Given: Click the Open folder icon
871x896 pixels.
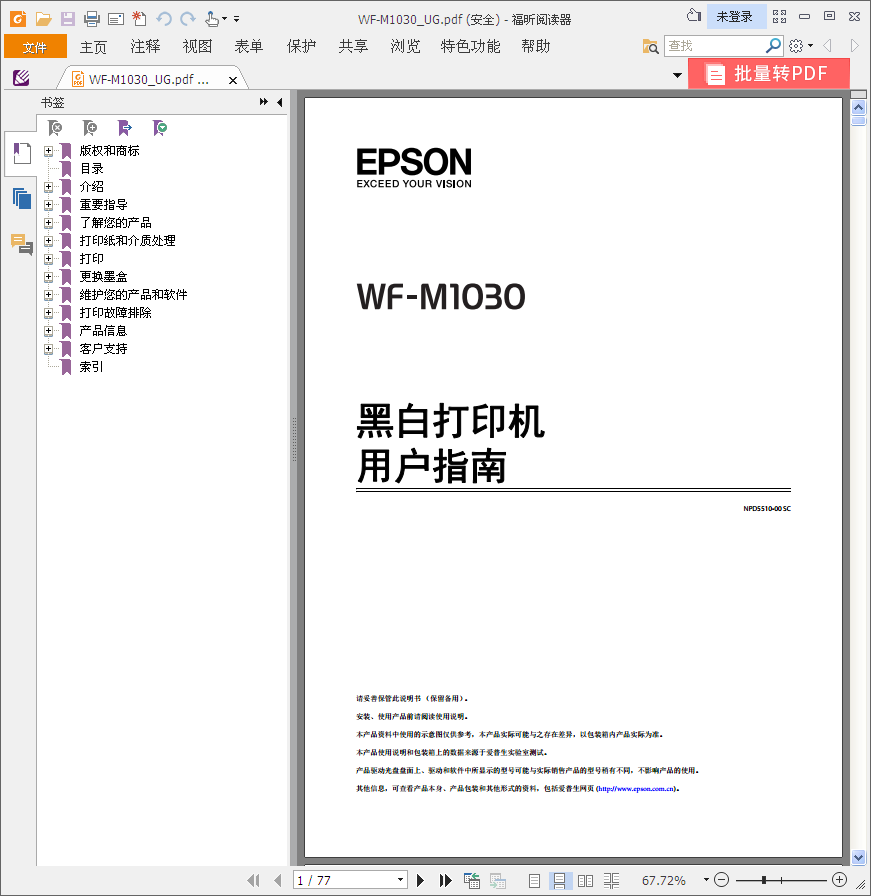Looking at the screenshot, I should 43,19.
